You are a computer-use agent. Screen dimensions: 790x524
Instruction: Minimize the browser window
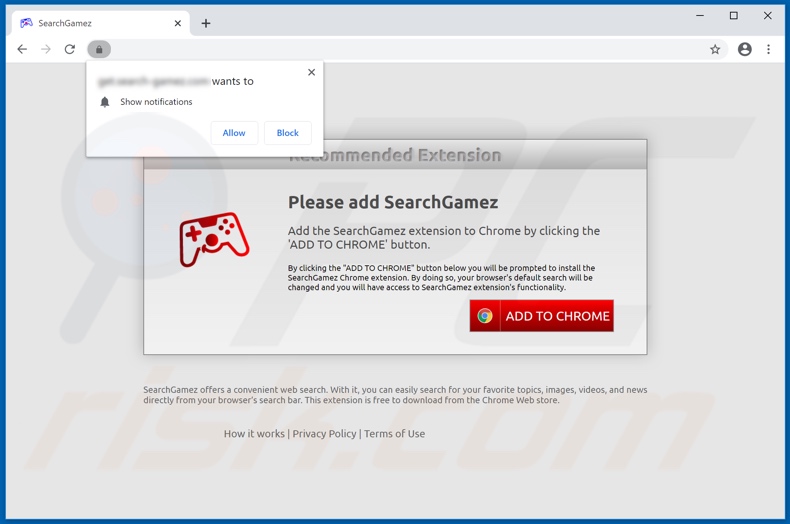[700, 16]
